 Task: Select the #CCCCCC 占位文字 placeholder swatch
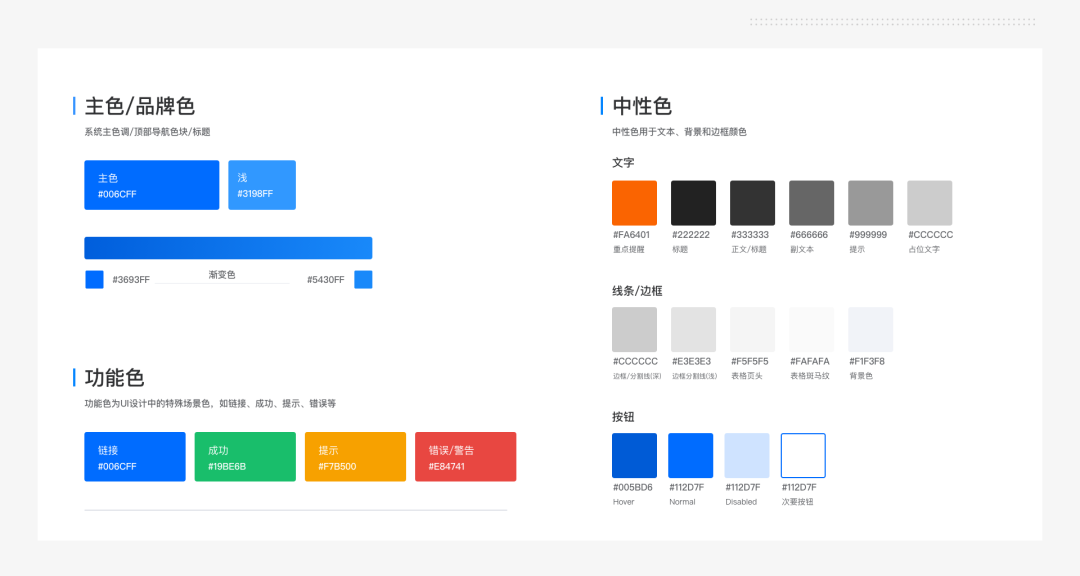point(928,202)
